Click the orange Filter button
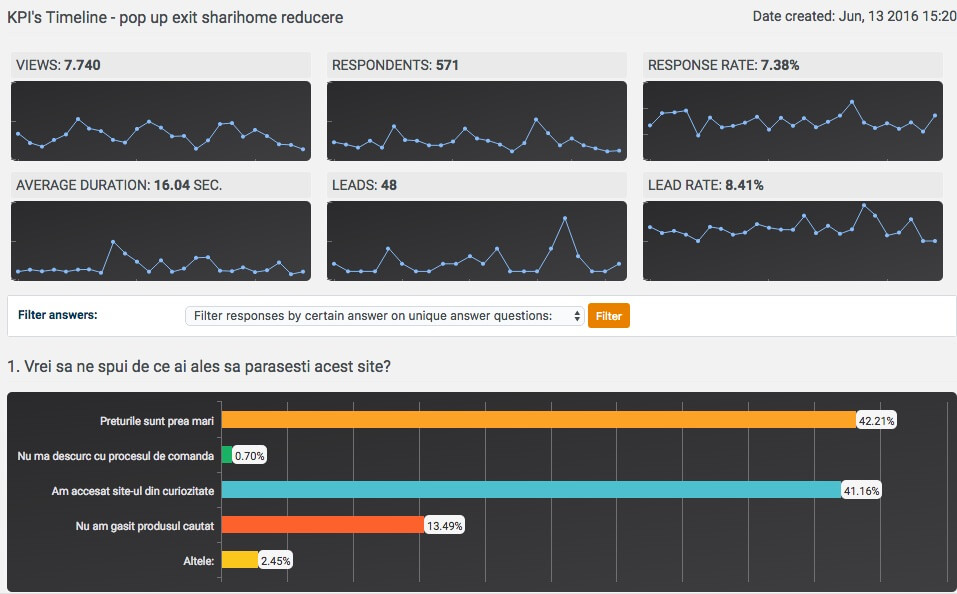957x594 pixels. pos(609,316)
